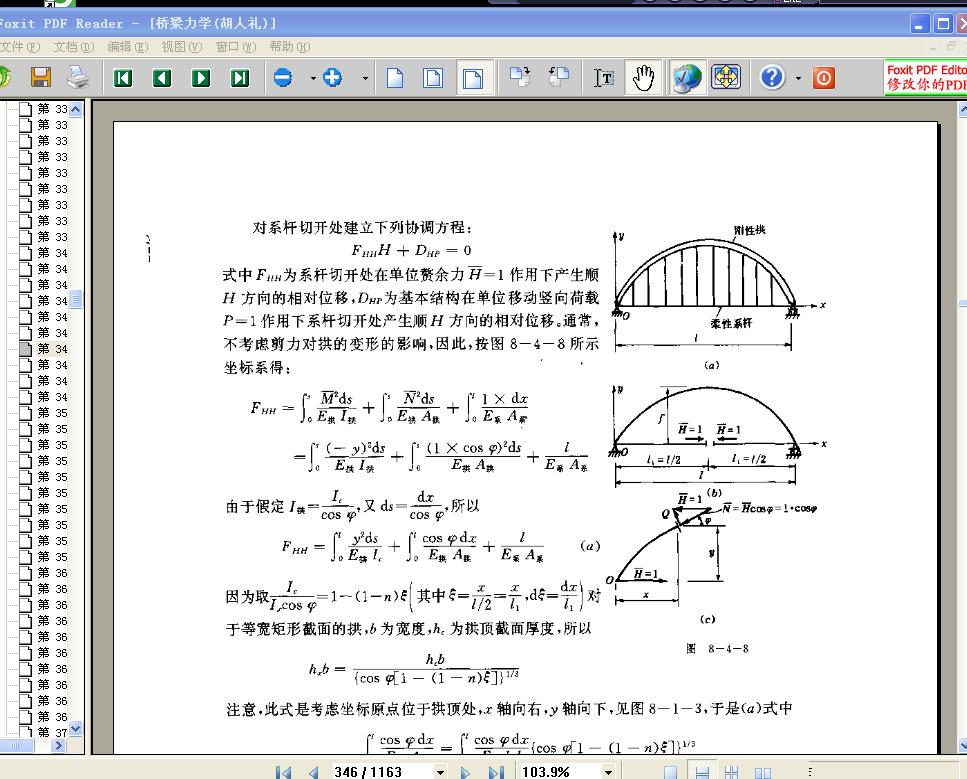Click the Foxit PDF Editor advertisement link
967x779 pixels.
pyautogui.click(x=926, y=78)
